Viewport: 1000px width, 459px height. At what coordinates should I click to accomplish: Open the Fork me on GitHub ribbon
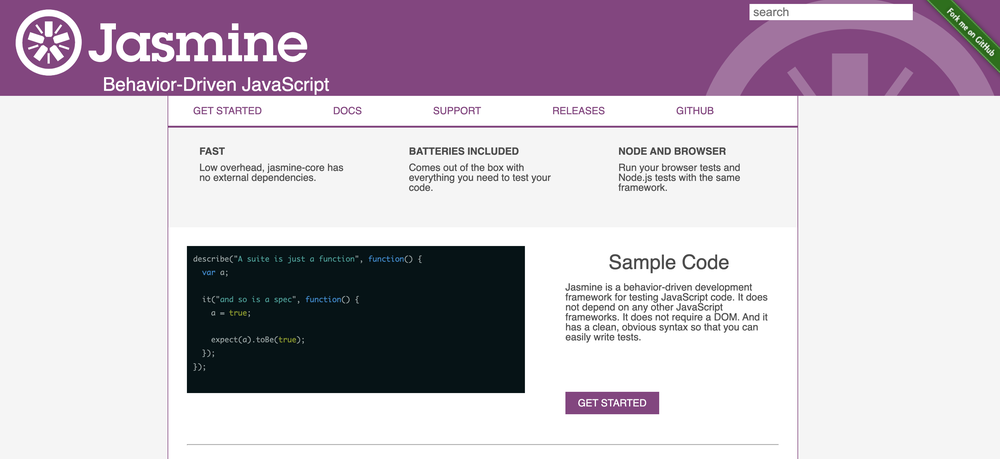[x=971, y=31]
